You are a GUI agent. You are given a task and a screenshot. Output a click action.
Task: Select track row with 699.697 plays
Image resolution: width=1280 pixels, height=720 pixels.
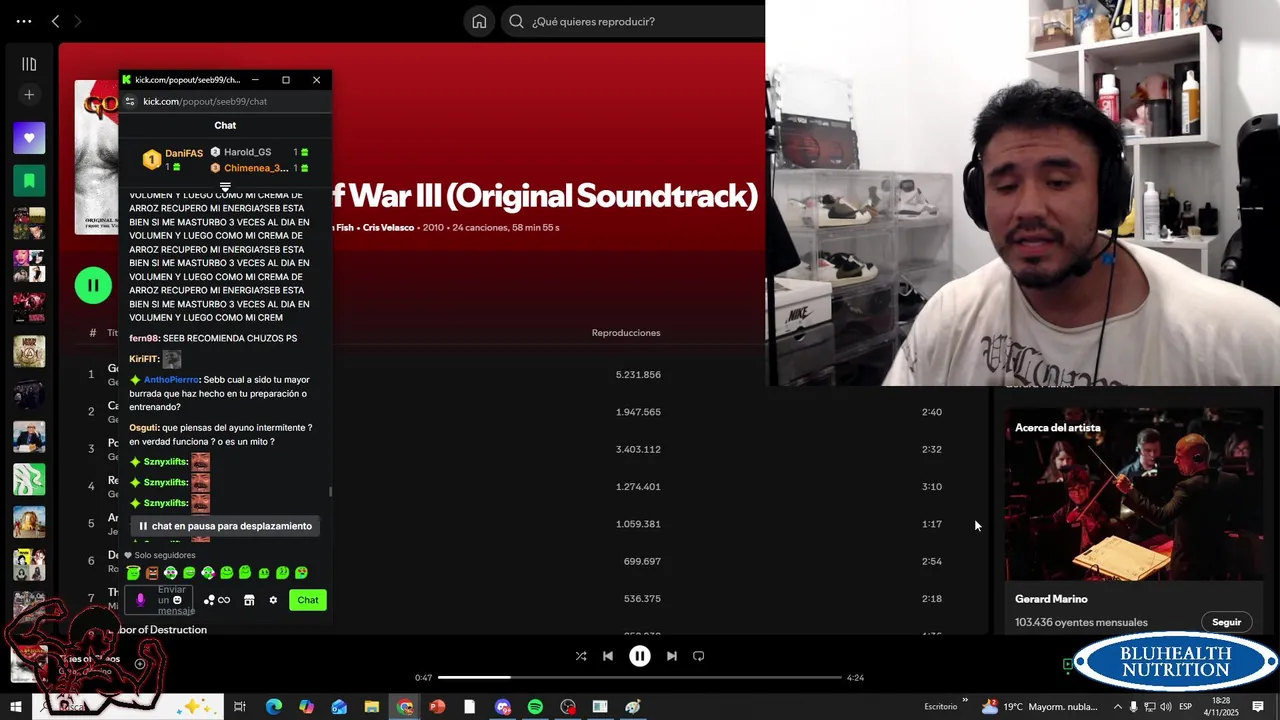coord(522,561)
